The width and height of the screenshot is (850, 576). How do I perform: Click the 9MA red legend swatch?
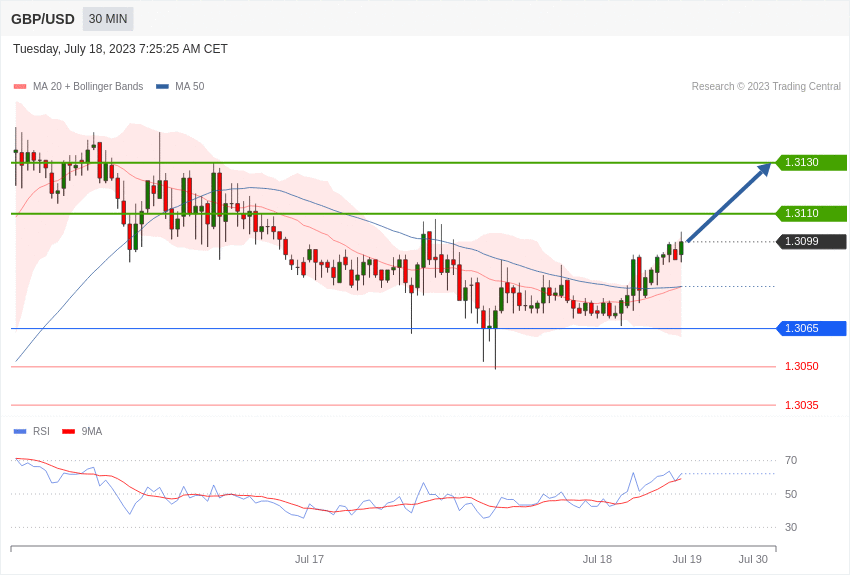(x=69, y=431)
